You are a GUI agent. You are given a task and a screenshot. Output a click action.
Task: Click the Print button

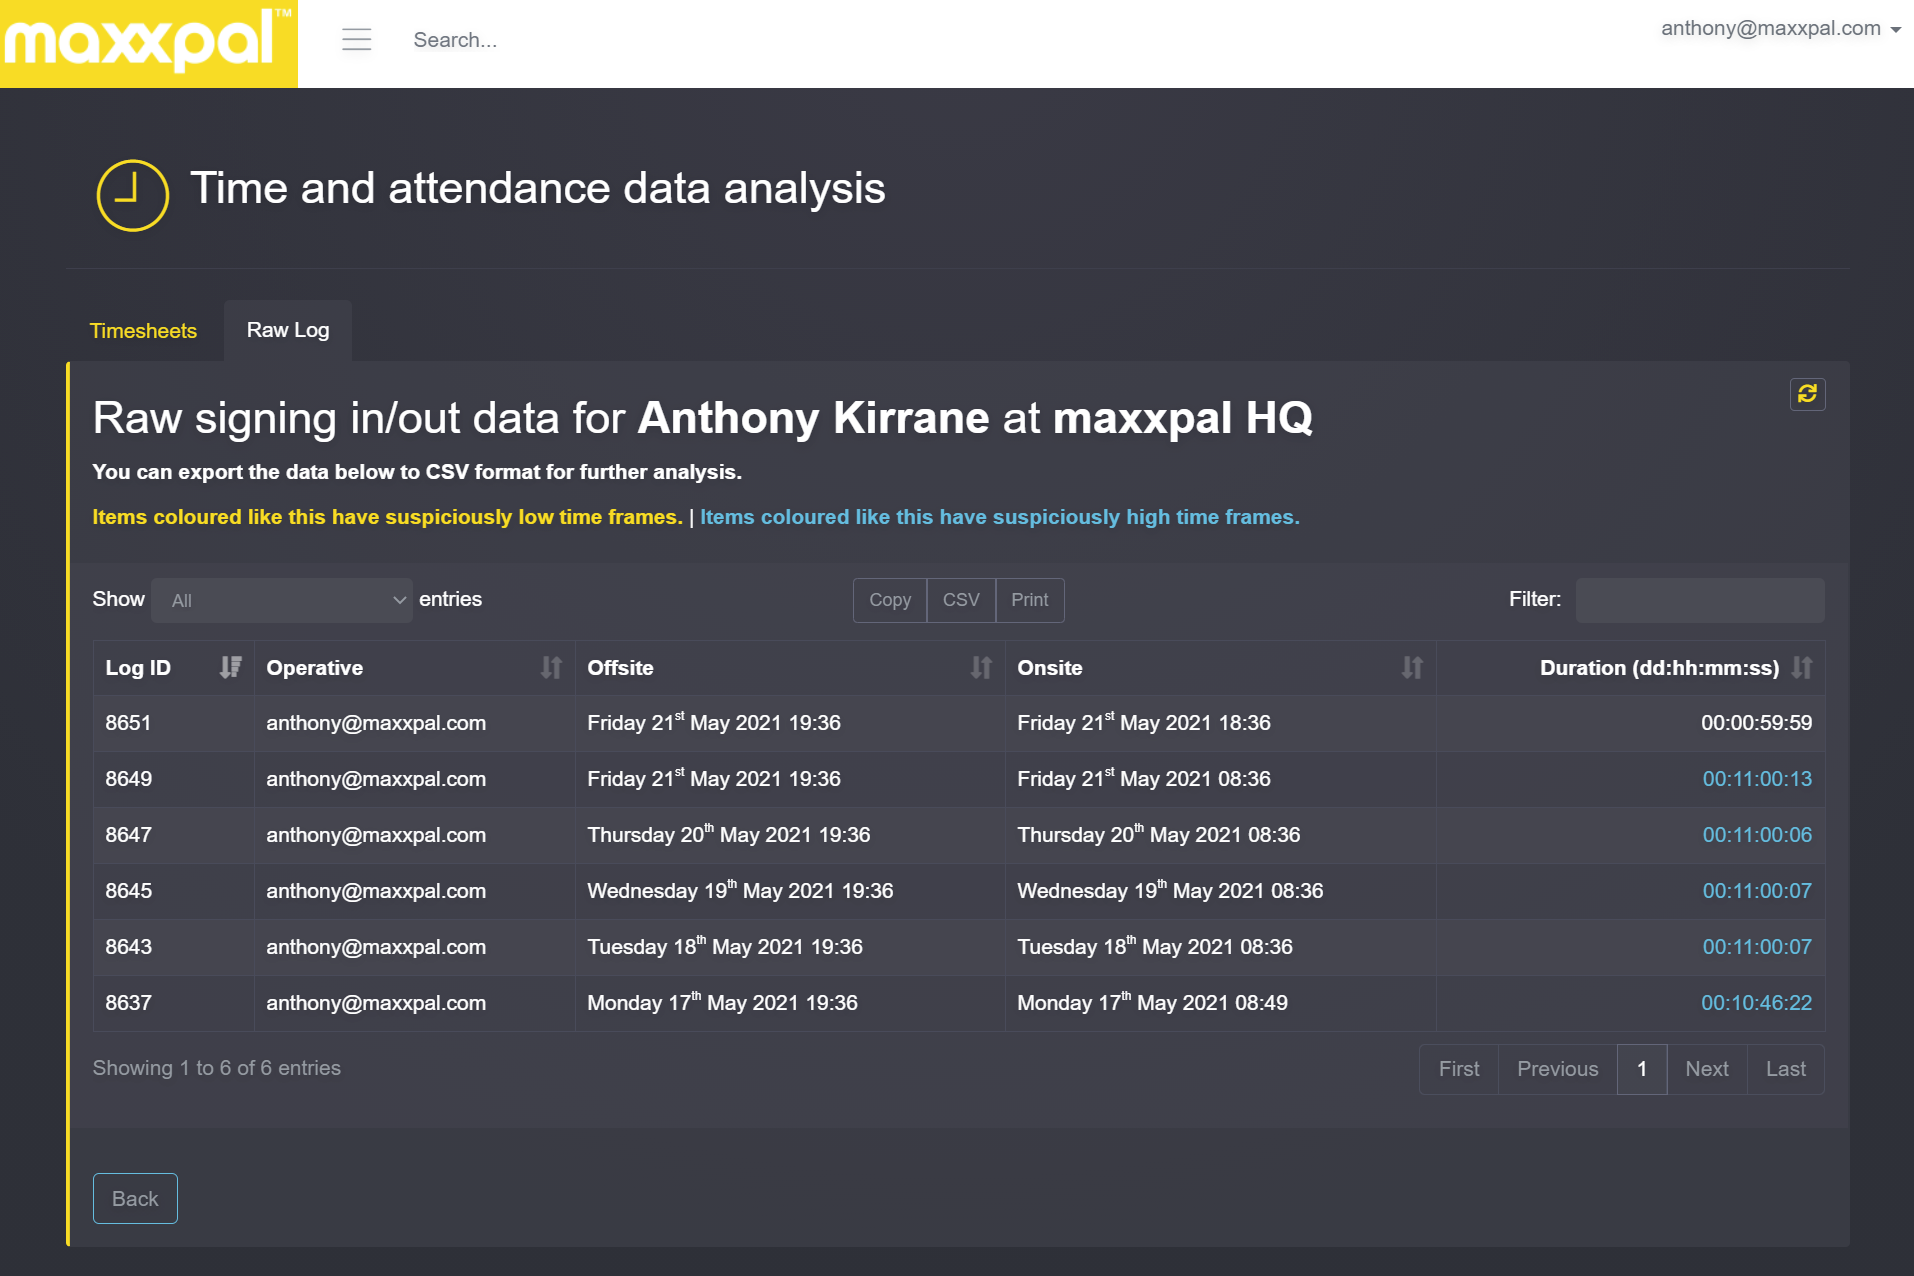pyautogui.click(x=1030, y=600)
